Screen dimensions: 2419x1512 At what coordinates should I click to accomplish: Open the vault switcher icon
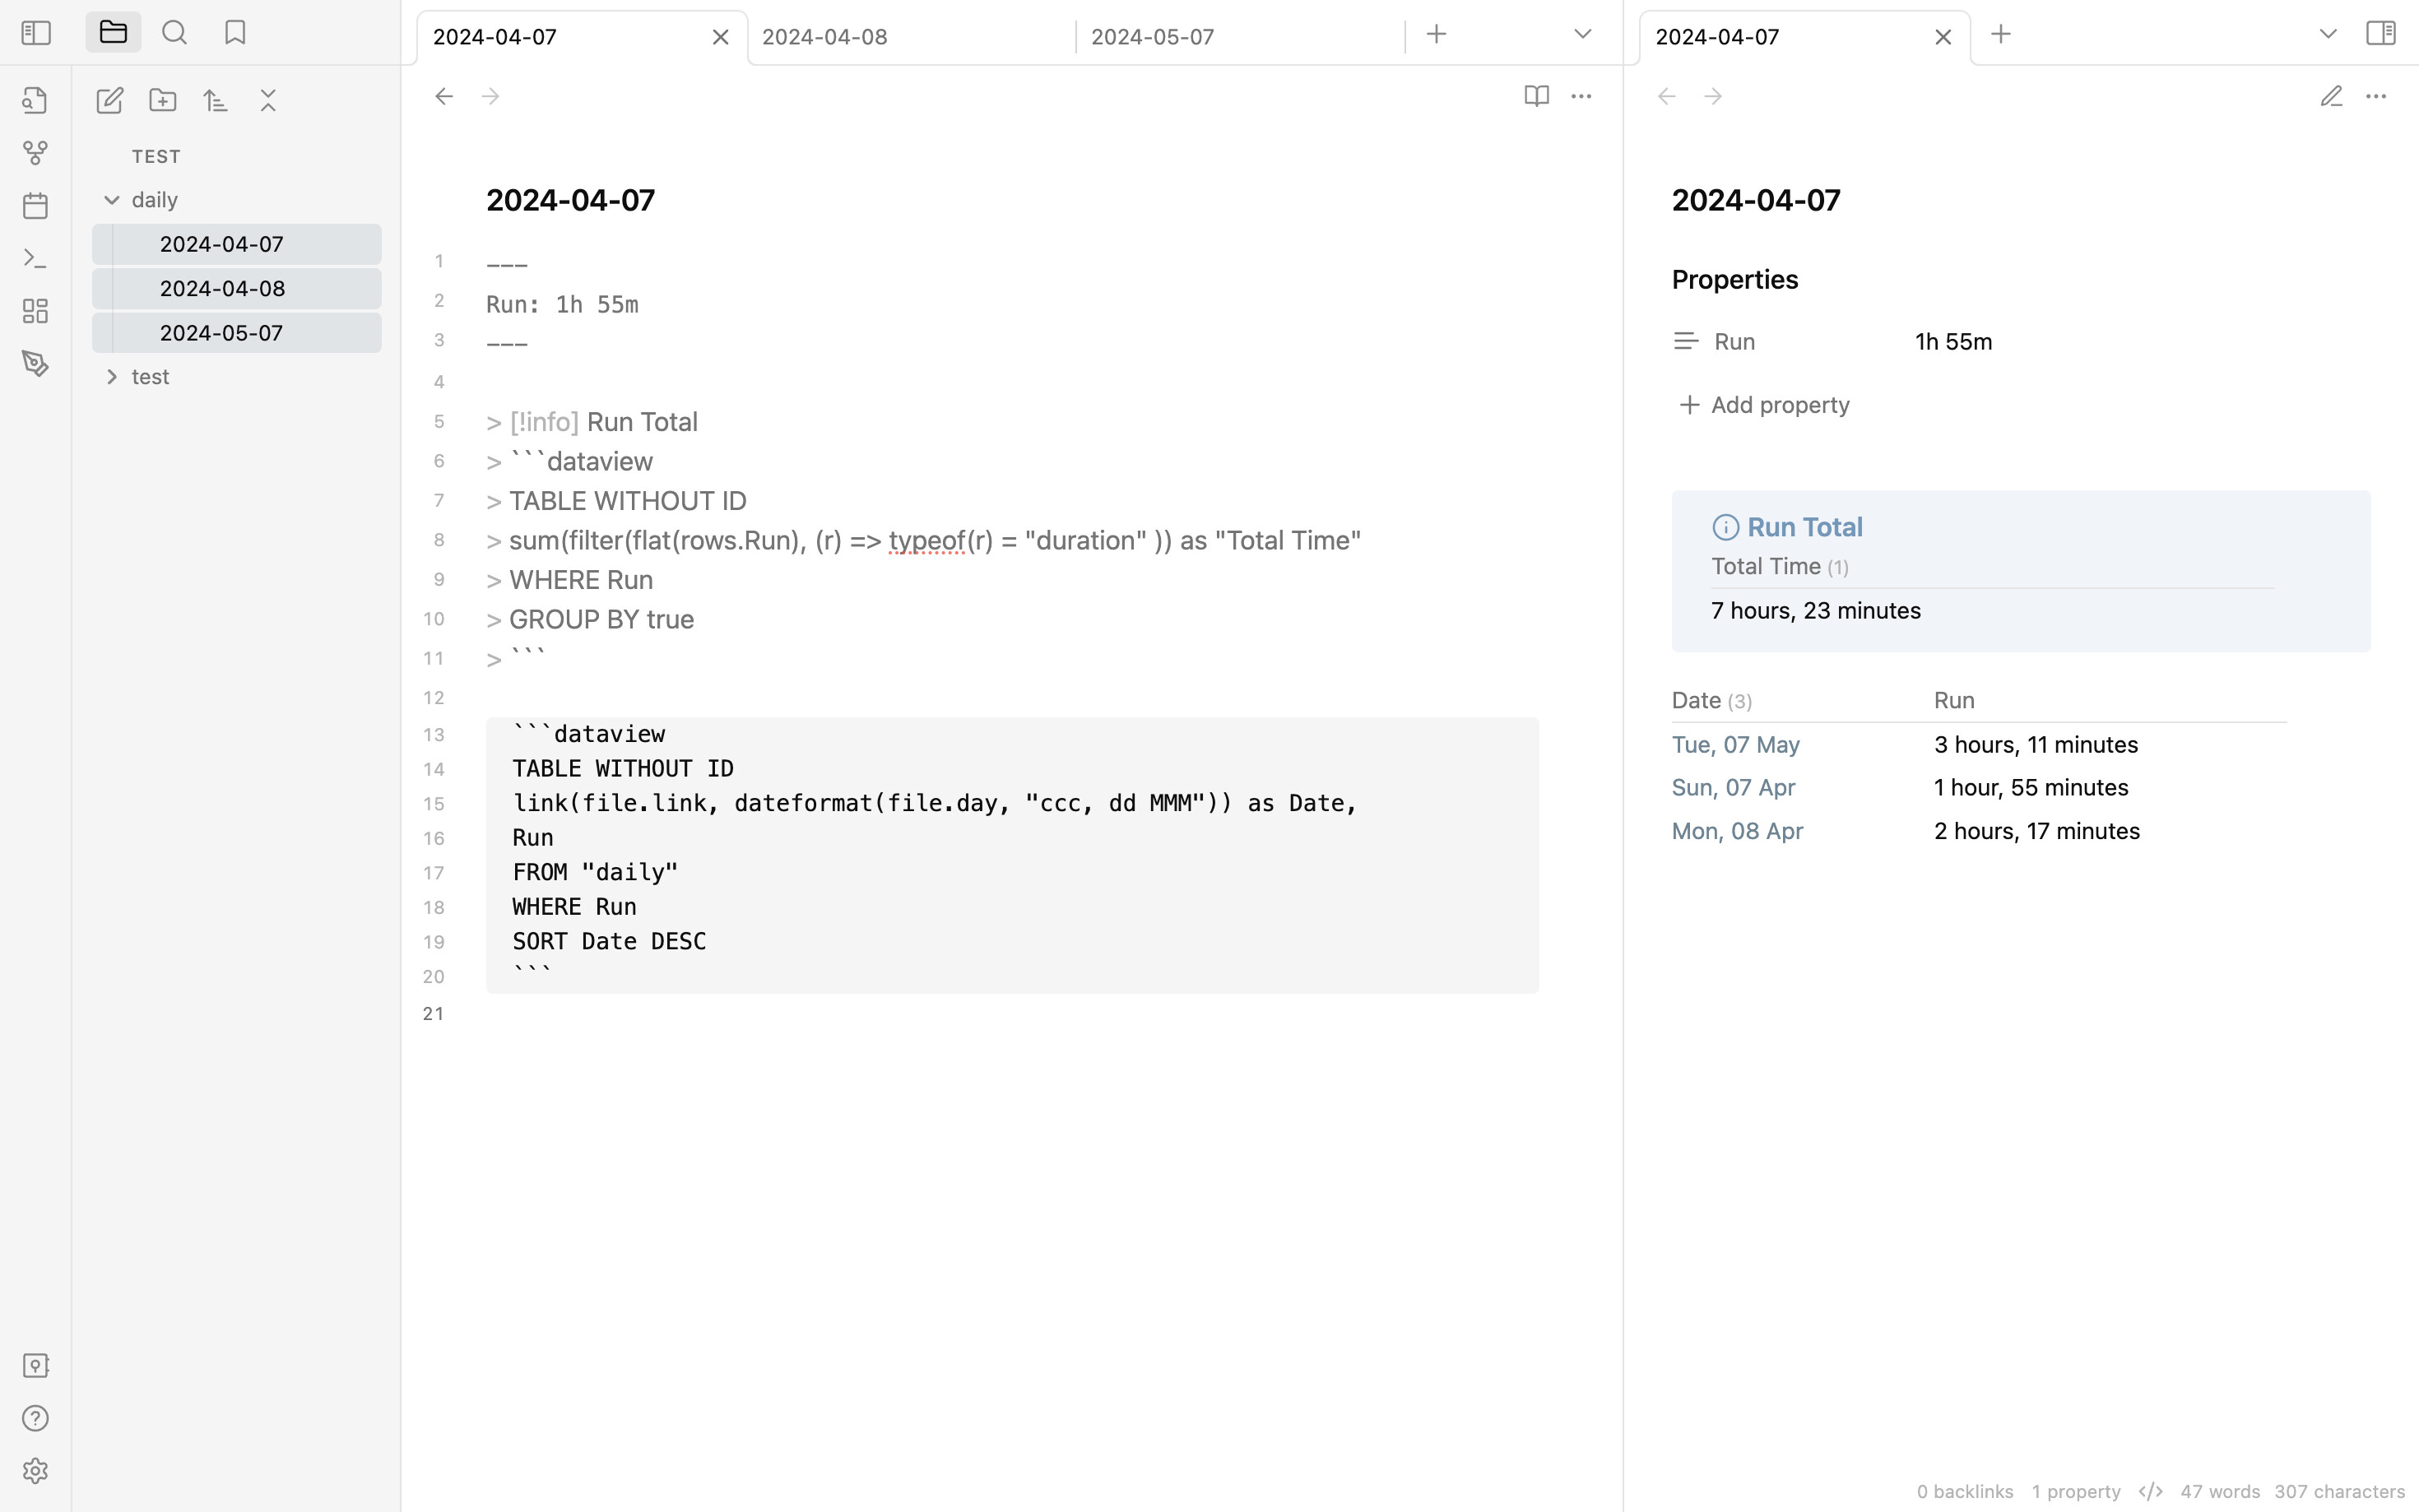pos(35,1365)
